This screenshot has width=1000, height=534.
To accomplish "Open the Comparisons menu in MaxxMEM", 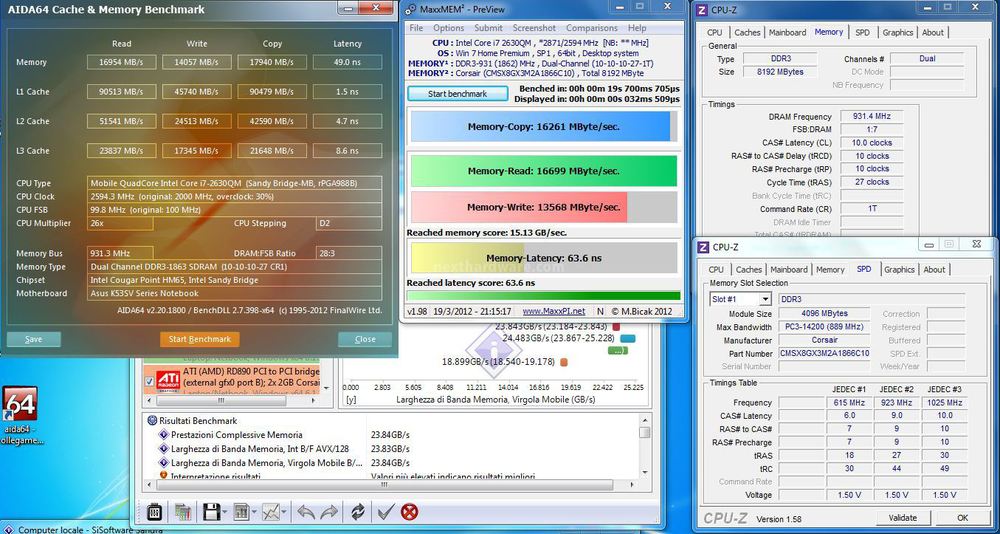I will coord(592,28).
